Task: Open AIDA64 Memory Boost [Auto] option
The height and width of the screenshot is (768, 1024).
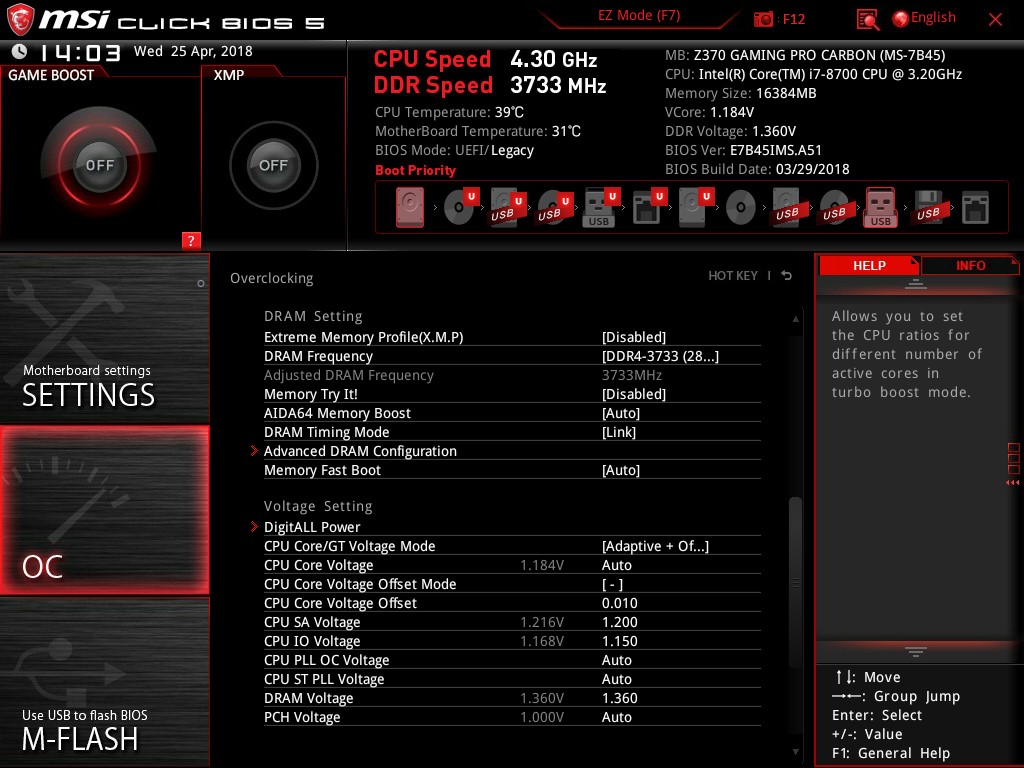Action: 512,413
